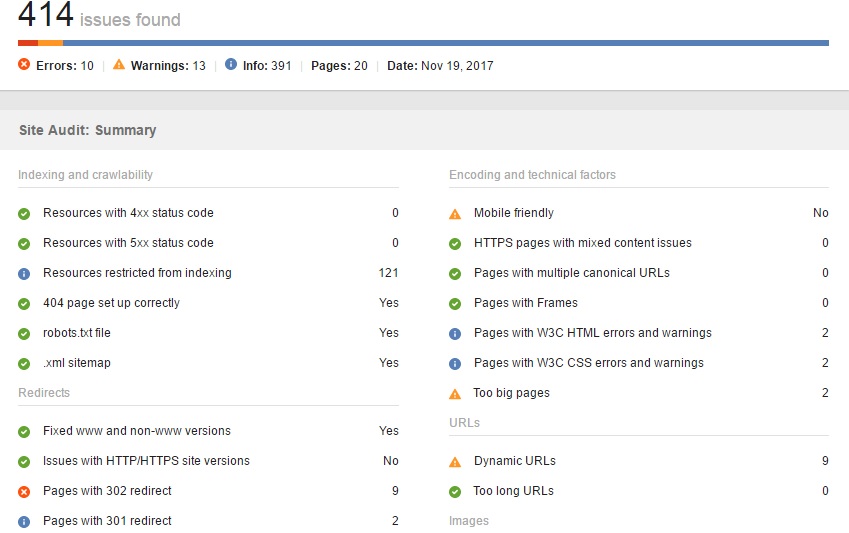Click green check beside HTTPS mixed content issues
The height and width of the screenshot is (533, 849).
click(455, 244)
